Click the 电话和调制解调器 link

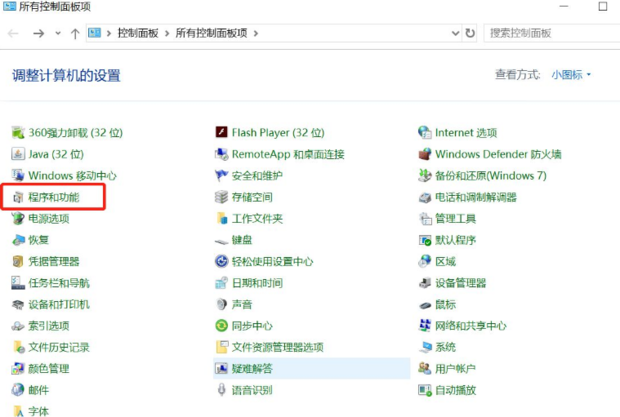tap(476, 197)
